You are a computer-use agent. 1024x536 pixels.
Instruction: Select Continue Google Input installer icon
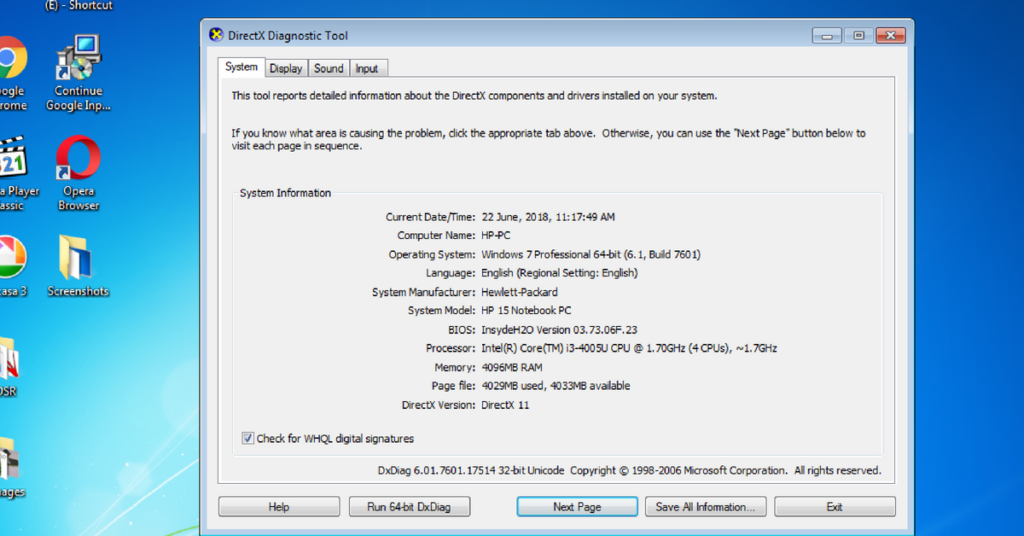point(78,73)
